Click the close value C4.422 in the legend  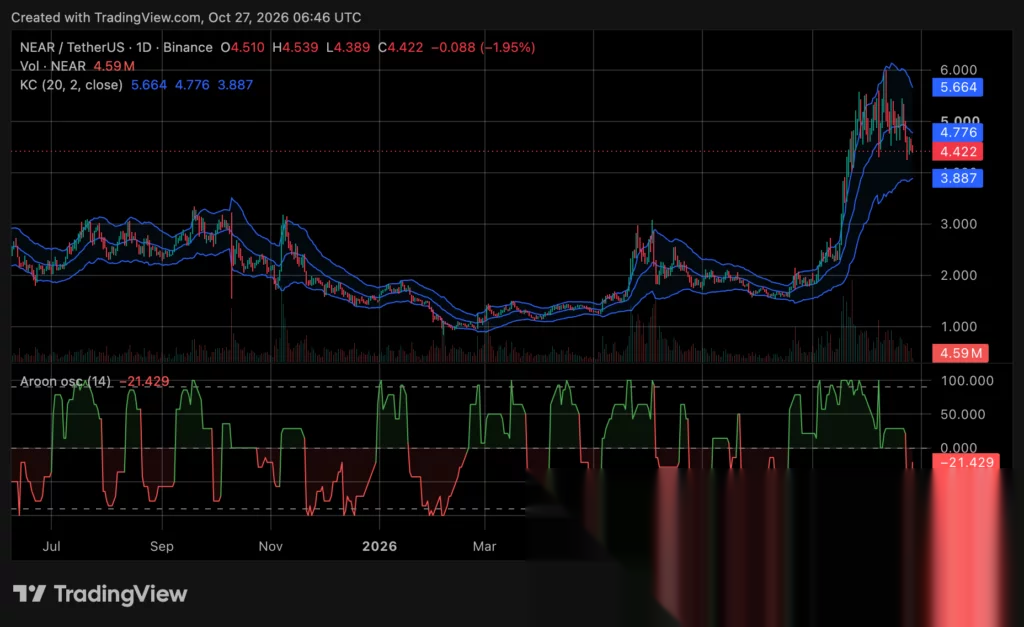click(400, 47)
